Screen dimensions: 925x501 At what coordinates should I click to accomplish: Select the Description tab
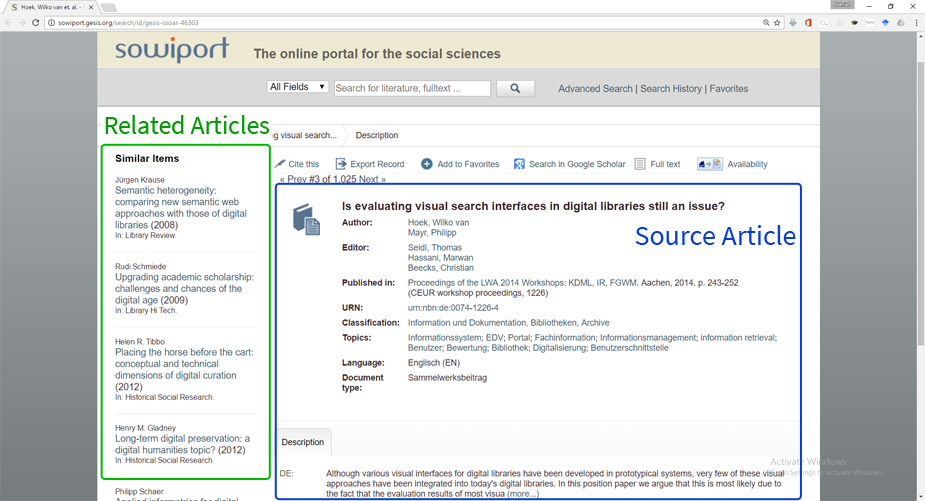[303, 442]
